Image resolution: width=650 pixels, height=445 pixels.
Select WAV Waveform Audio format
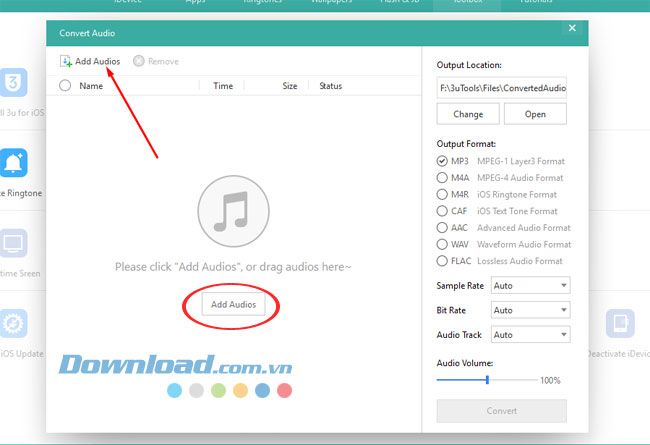coord(442,244)
